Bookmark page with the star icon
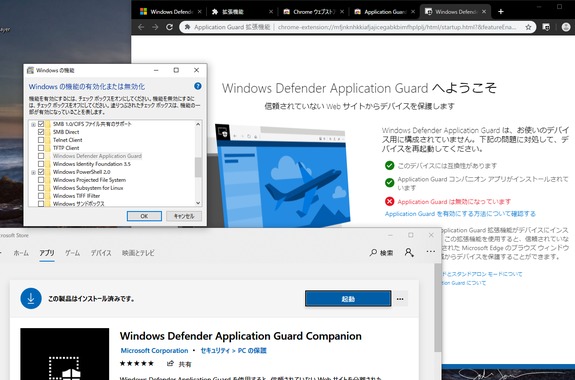Image resolution: width=575 pixels, height=380 pixels. tap(528, 27)
